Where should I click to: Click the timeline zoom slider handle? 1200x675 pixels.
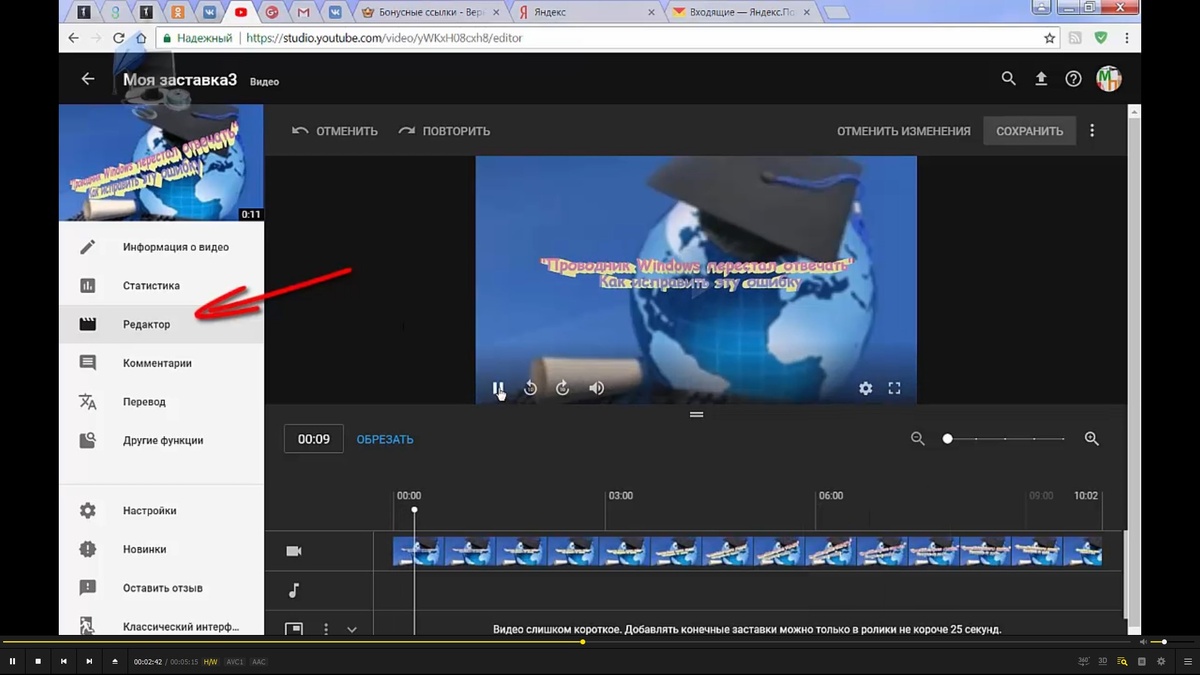947,439
